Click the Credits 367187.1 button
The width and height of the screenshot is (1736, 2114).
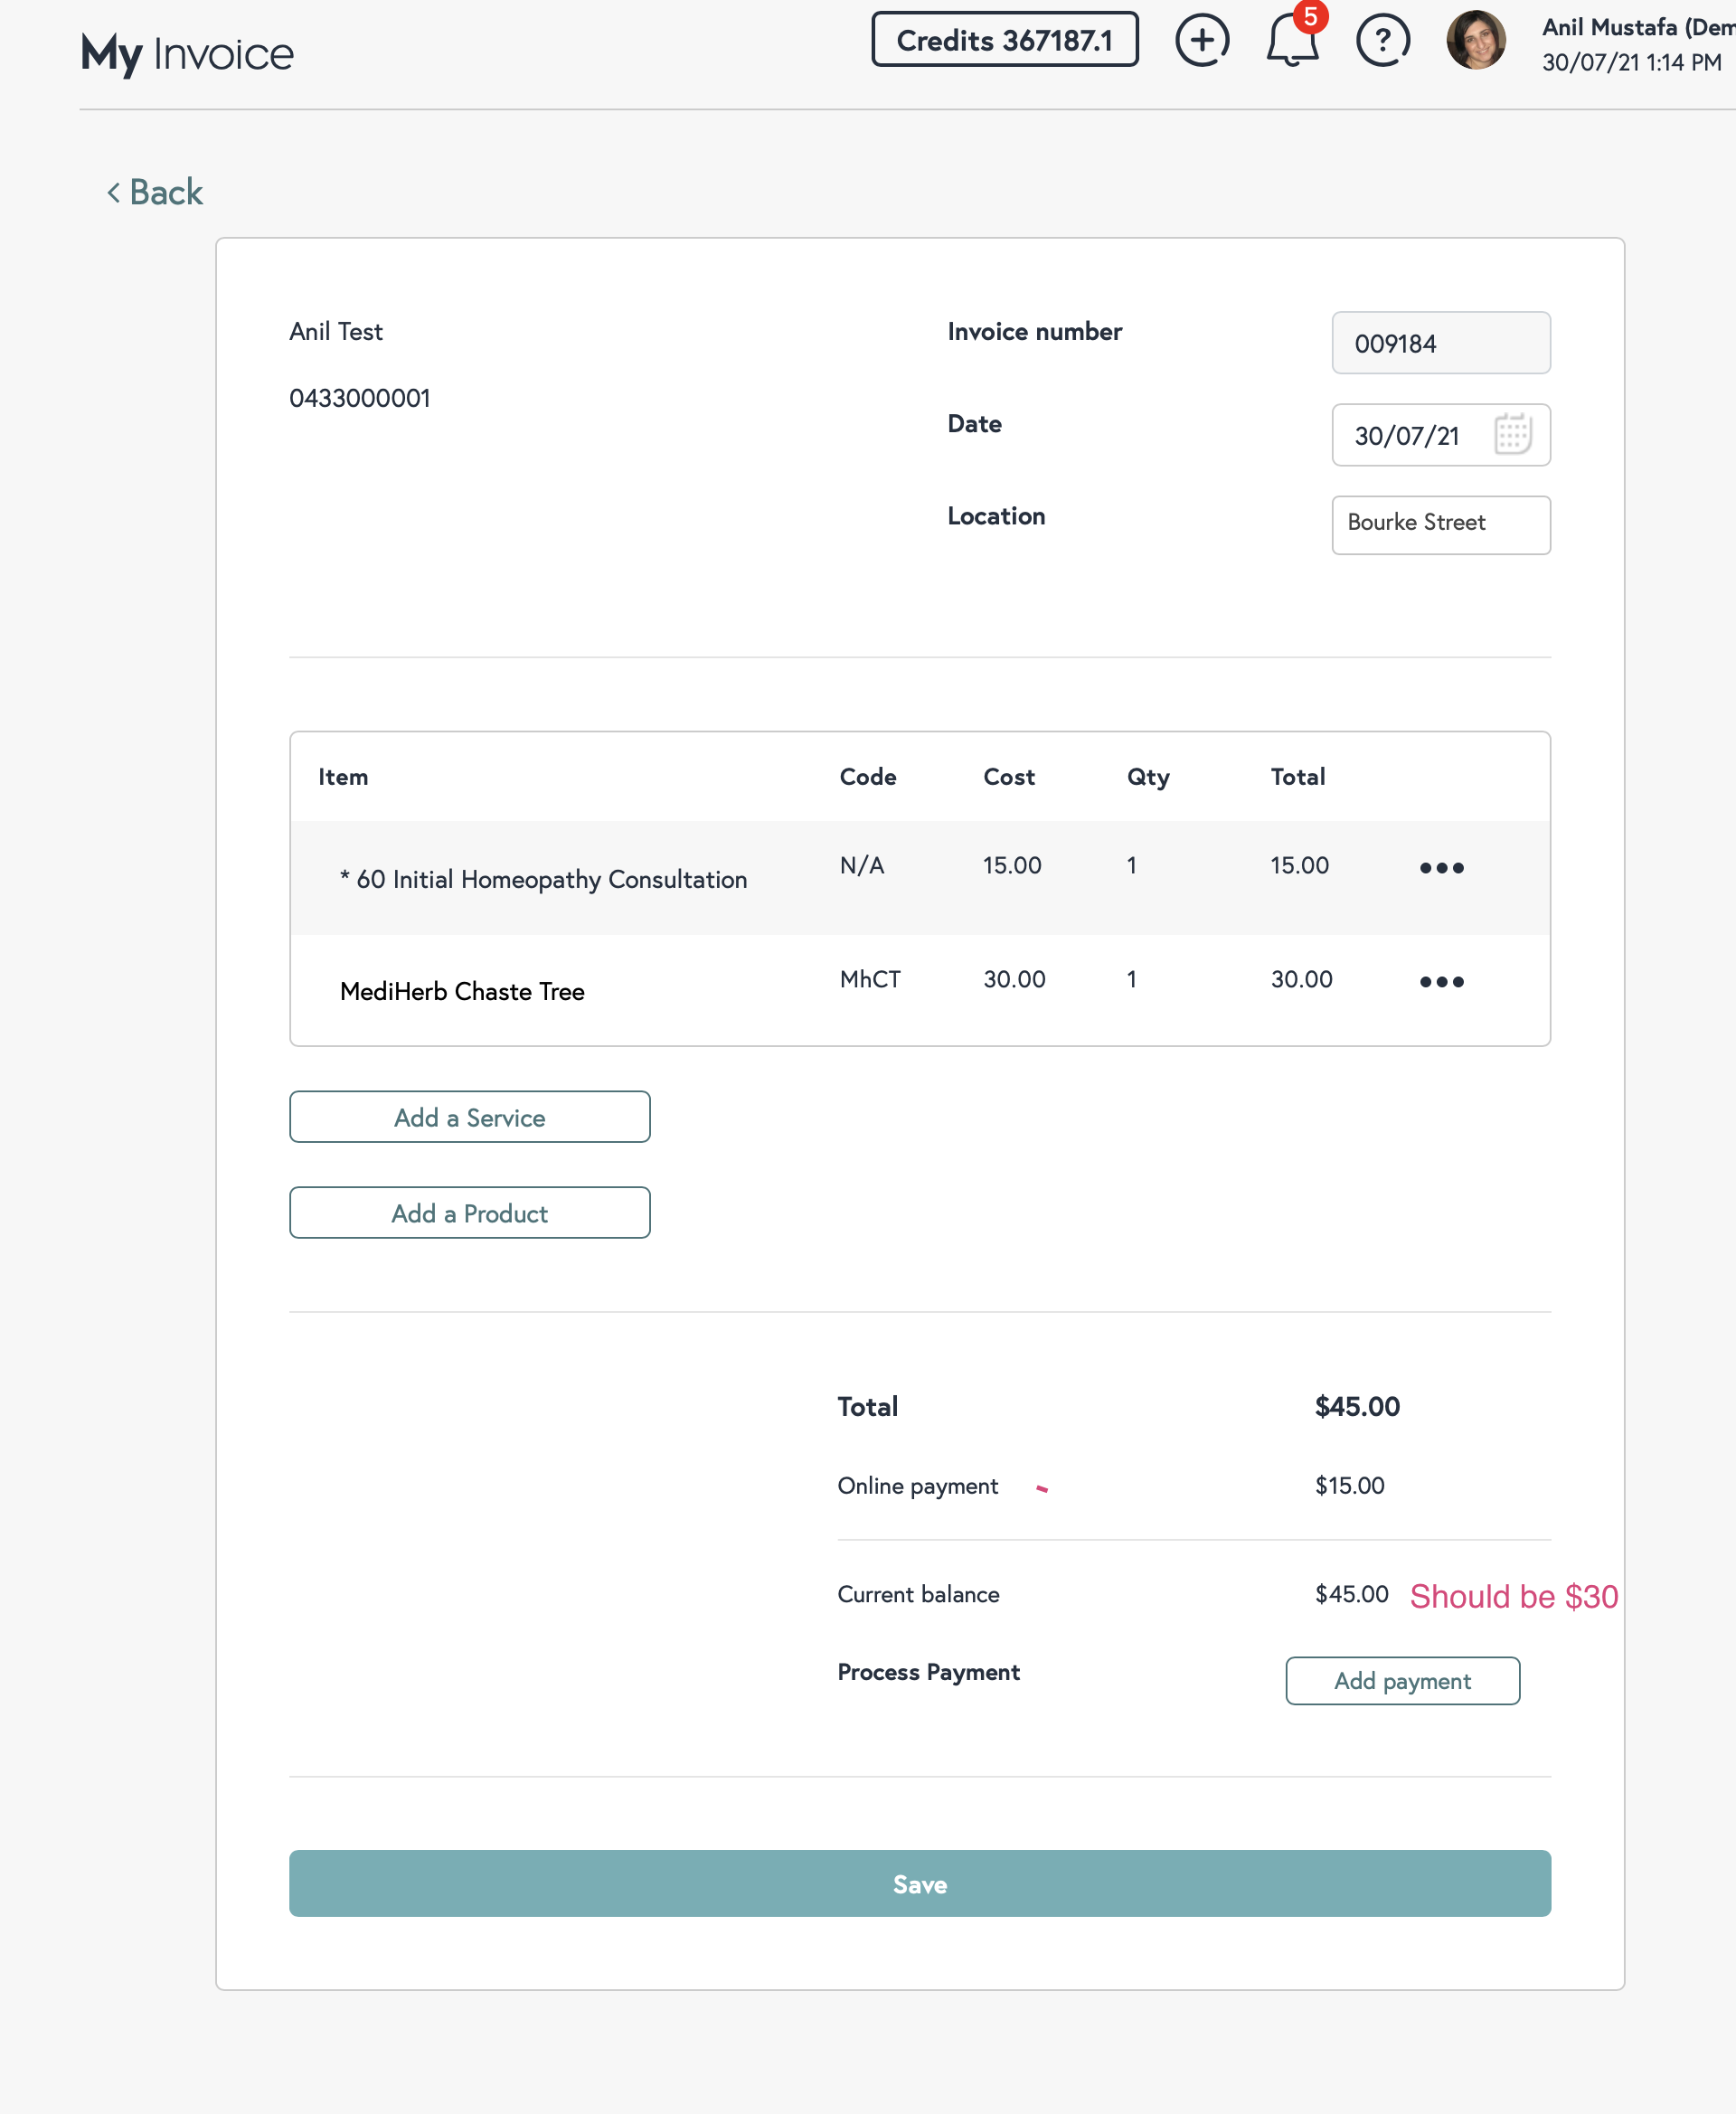coord(1004,40)
